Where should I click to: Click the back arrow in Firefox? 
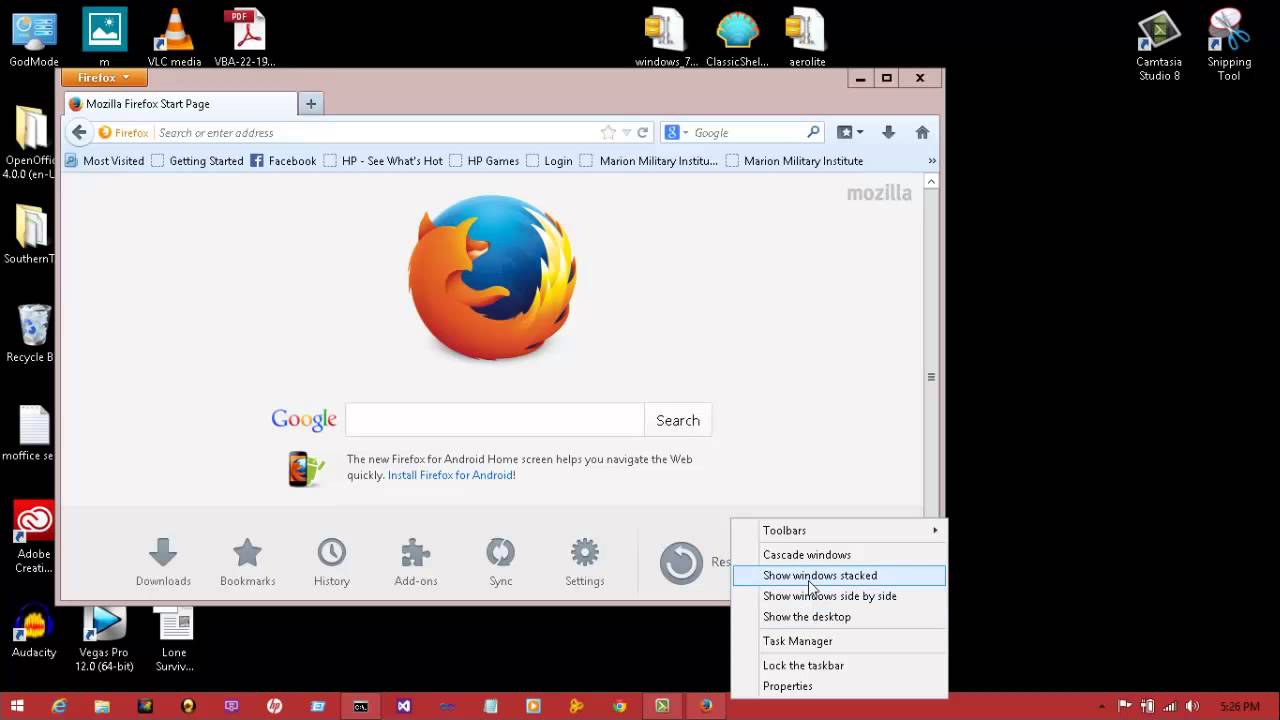coord(79,132)
